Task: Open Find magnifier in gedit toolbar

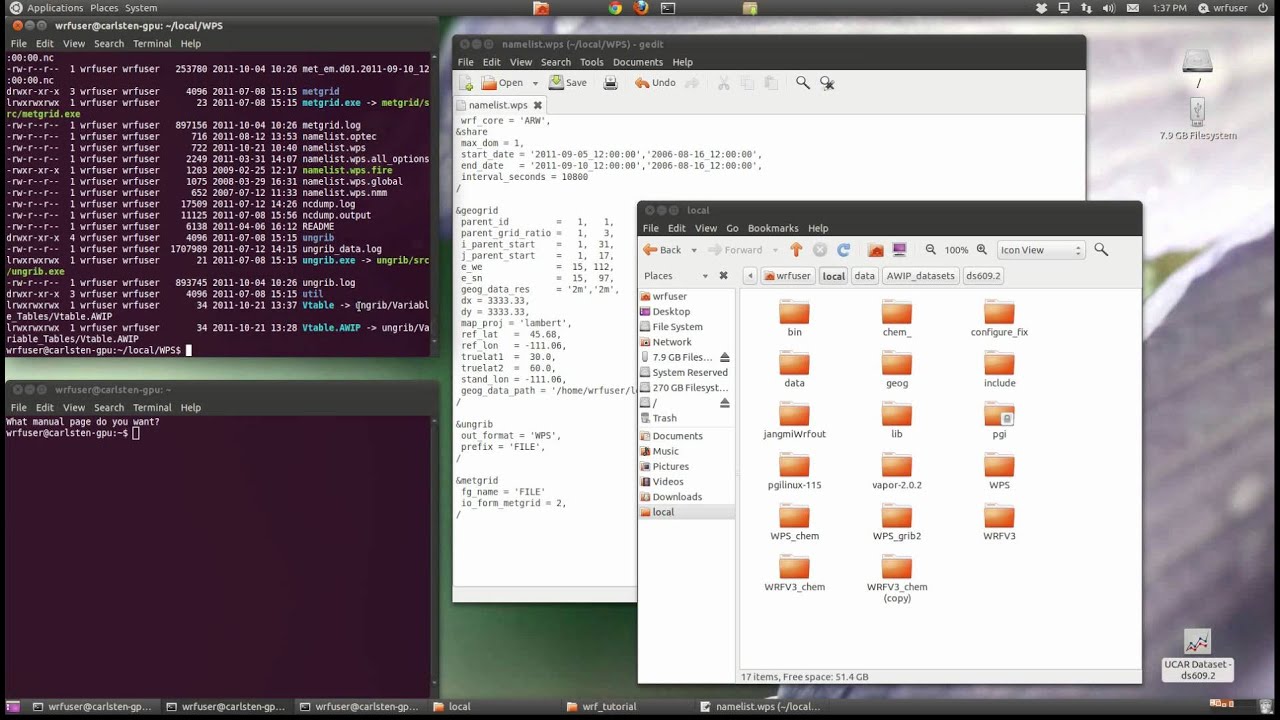Action: (x=802, y=83)
